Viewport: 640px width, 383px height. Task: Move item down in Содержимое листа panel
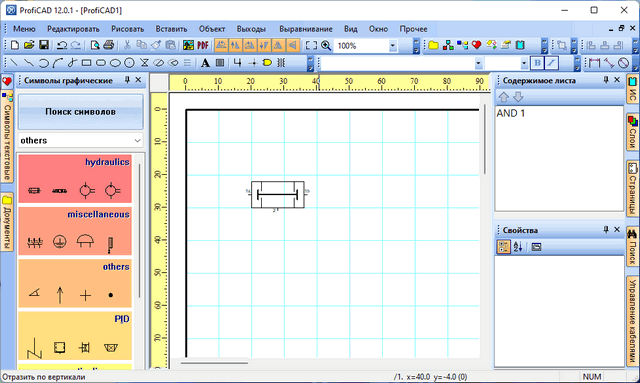[x=518, y=97]
